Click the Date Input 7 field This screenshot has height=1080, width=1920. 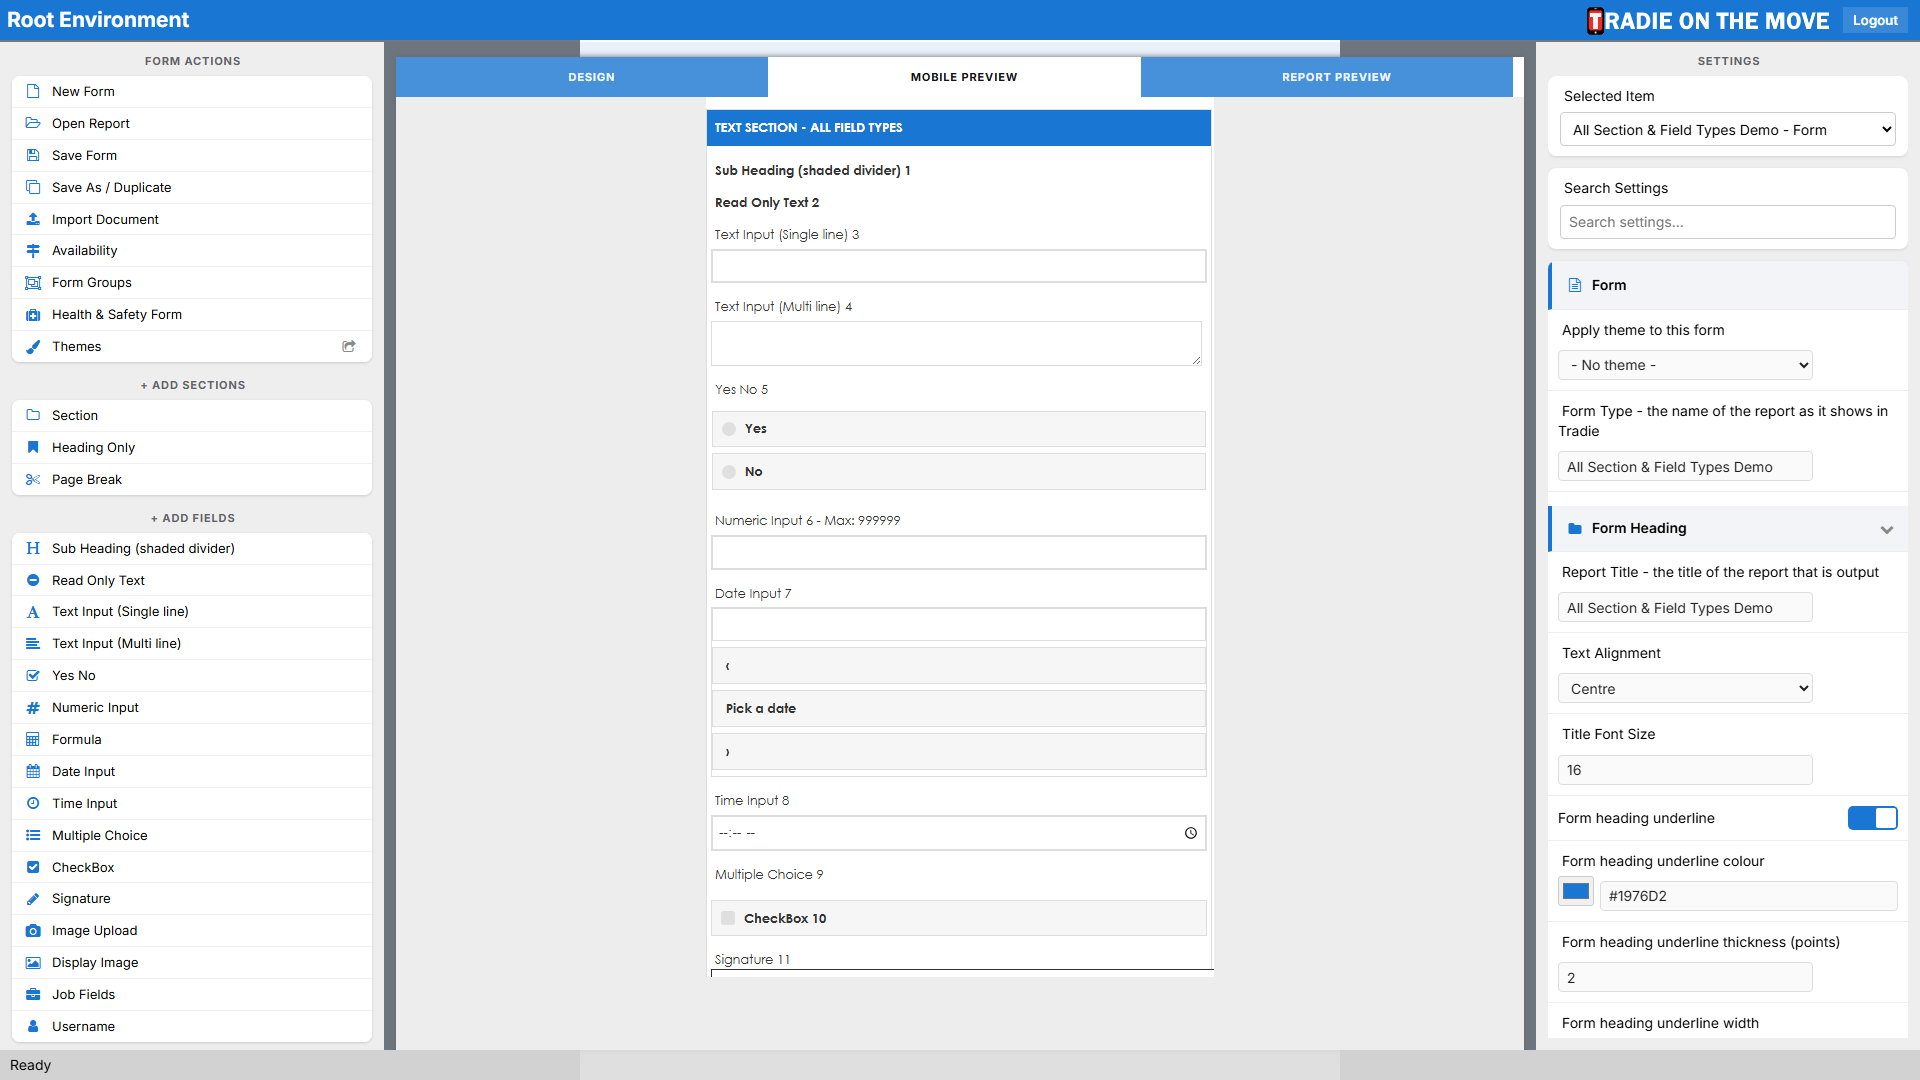[959, 625]
